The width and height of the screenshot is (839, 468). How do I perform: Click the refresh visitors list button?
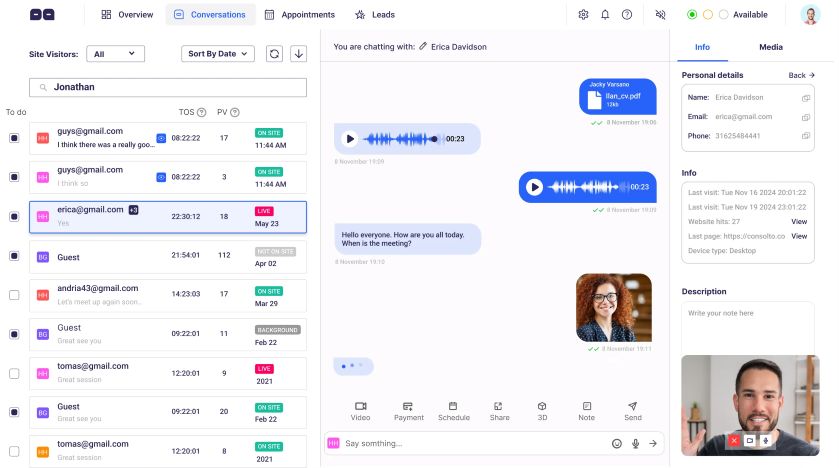274,53
